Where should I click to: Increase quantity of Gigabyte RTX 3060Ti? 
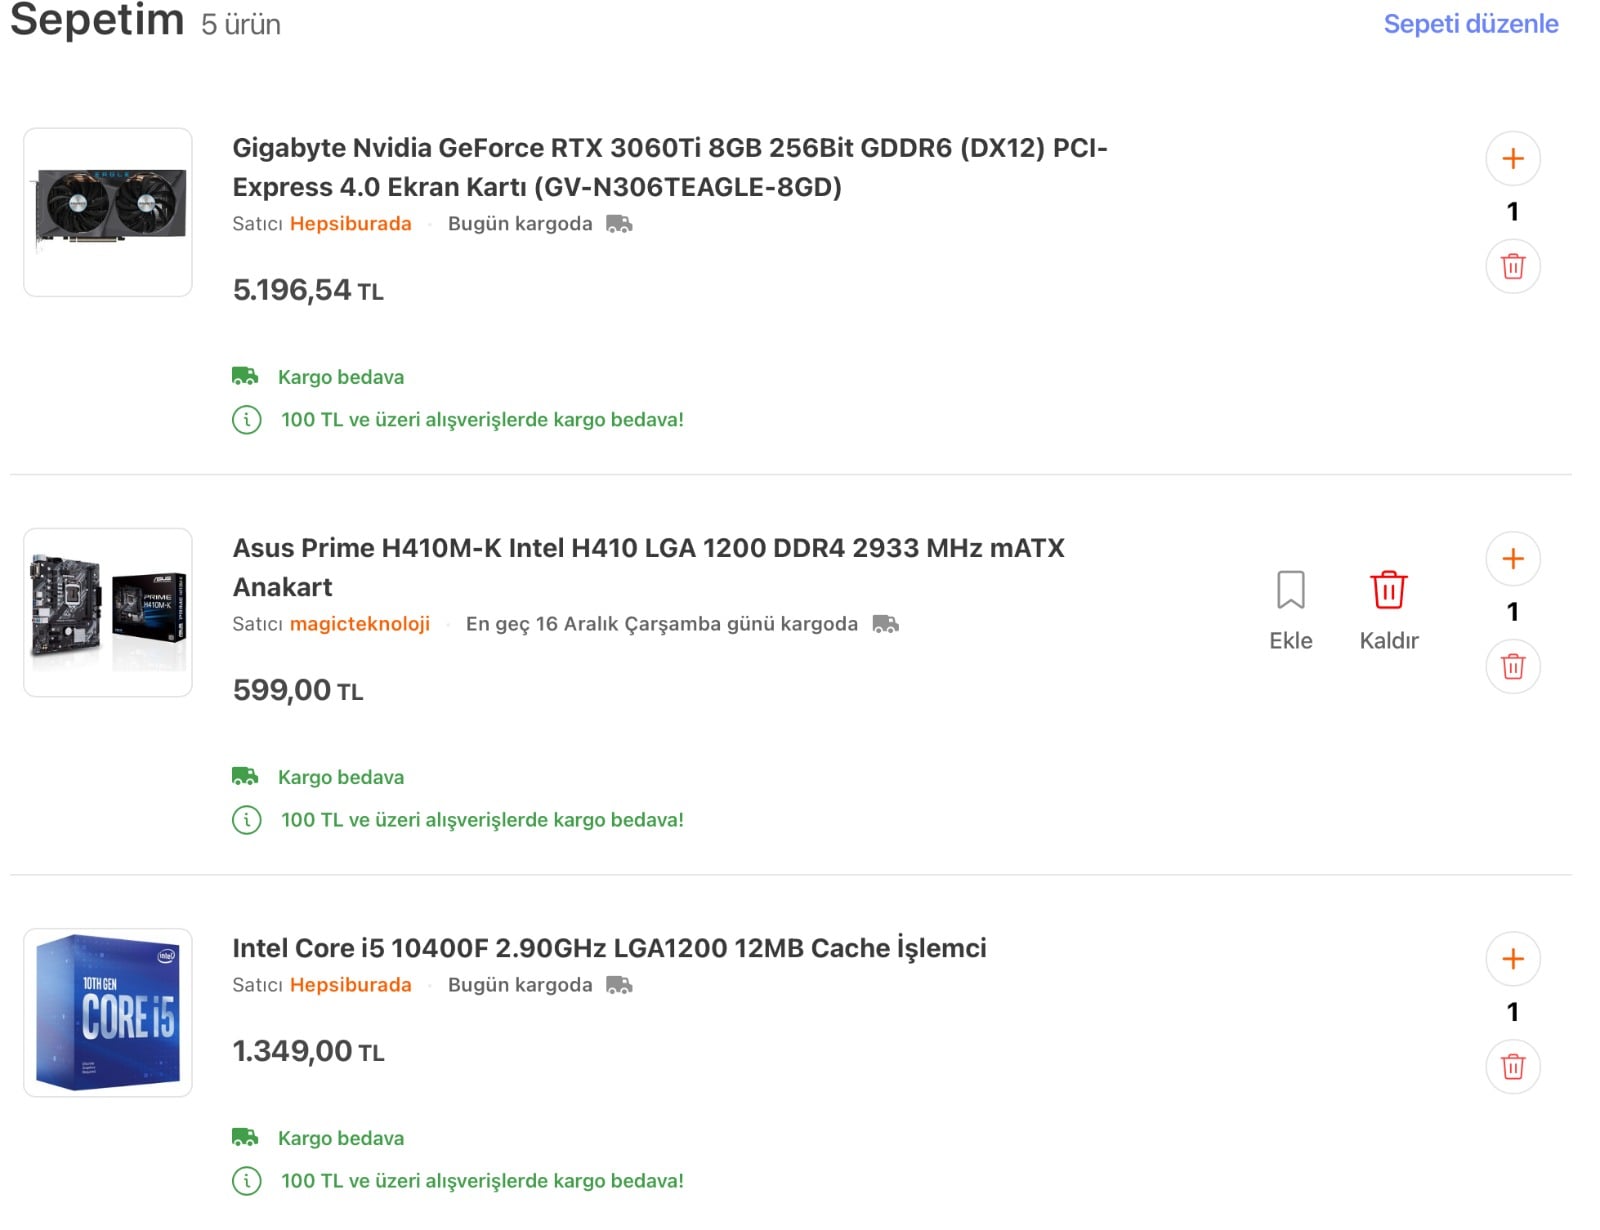coord(1512,159)
